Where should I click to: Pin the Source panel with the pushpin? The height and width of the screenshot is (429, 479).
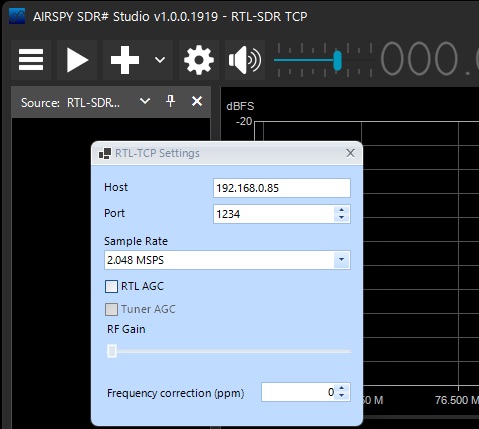[171, 101]
